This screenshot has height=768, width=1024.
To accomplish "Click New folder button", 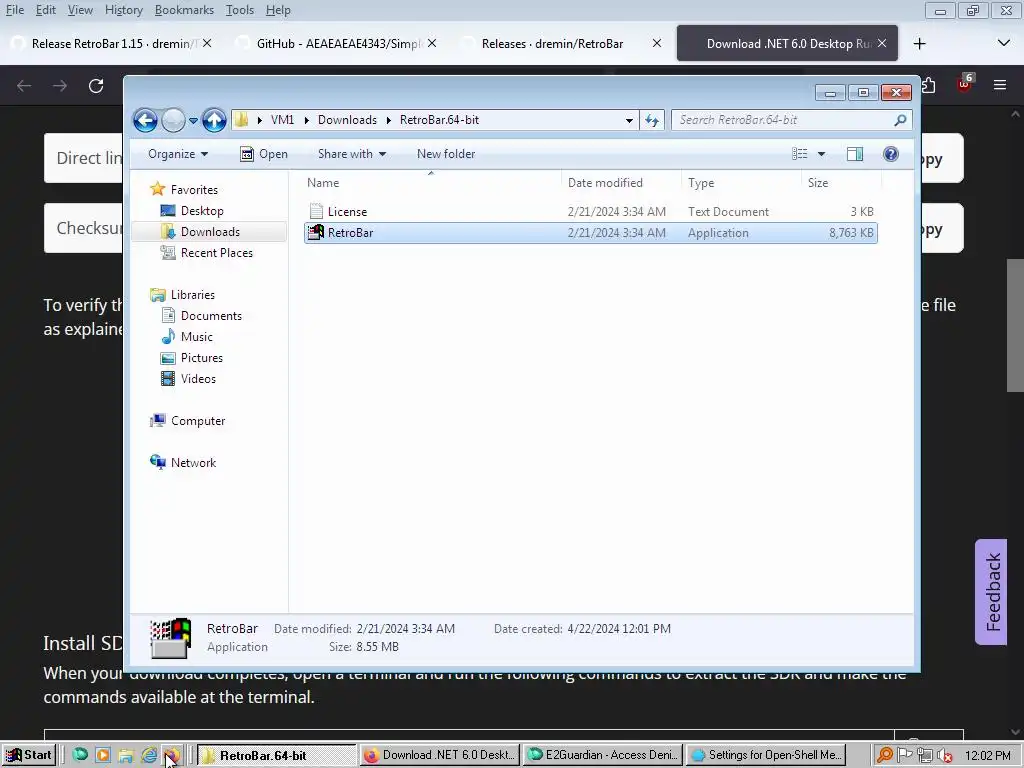I will [x=446, y=154].
